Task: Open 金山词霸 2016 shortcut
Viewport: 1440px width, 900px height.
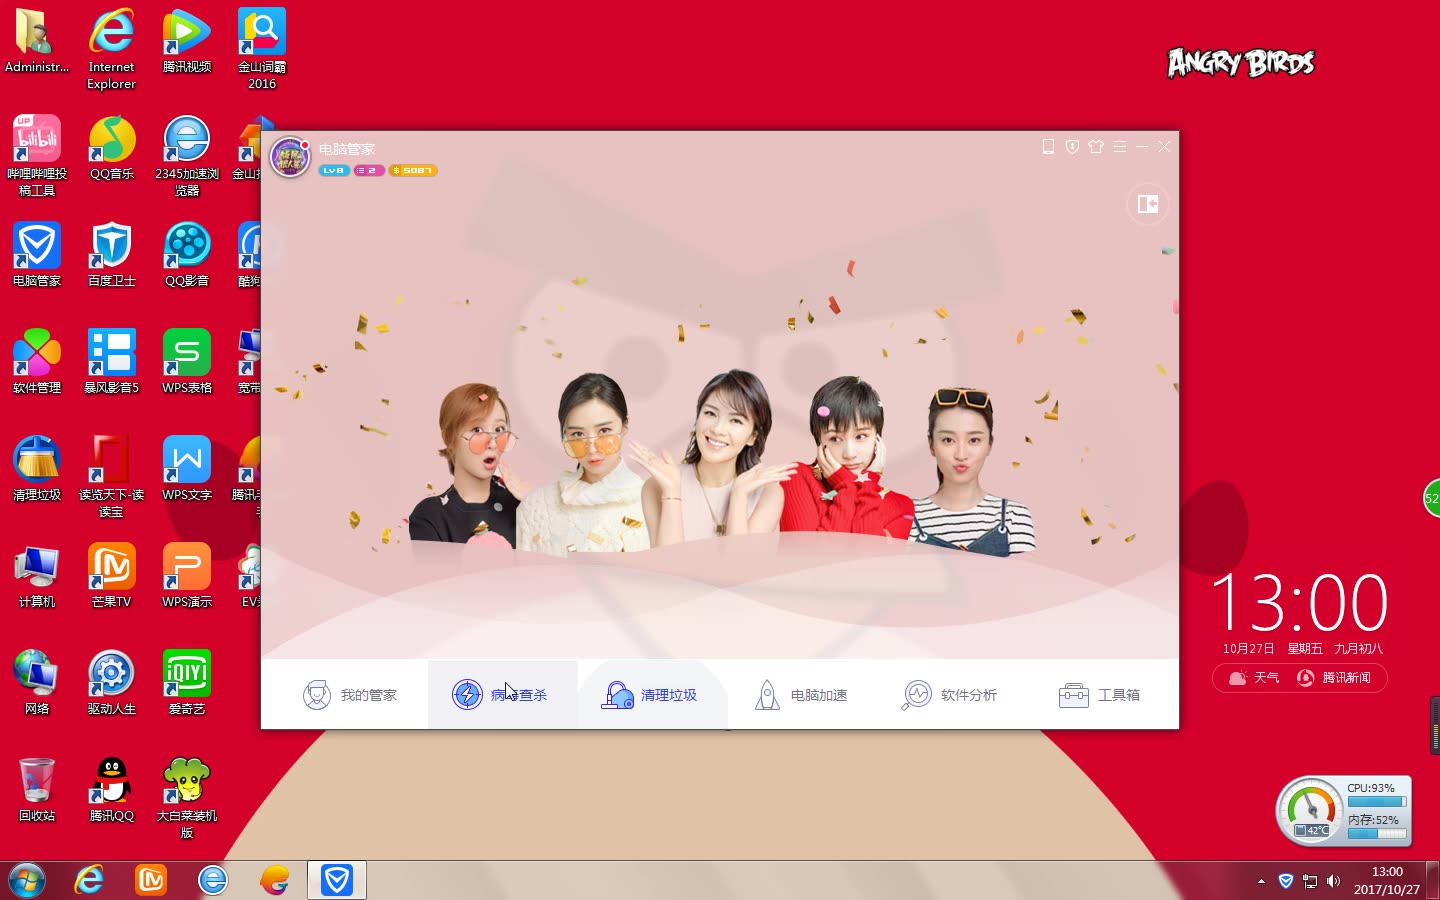Action: click(262, 50)
